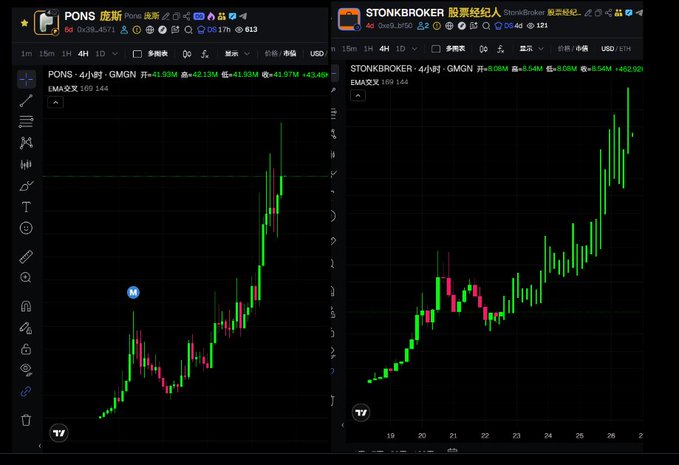Copy STONKBROKER address 0xe9..bf50
The height and width of the screenshot is (465, 679).
[395, 26]
